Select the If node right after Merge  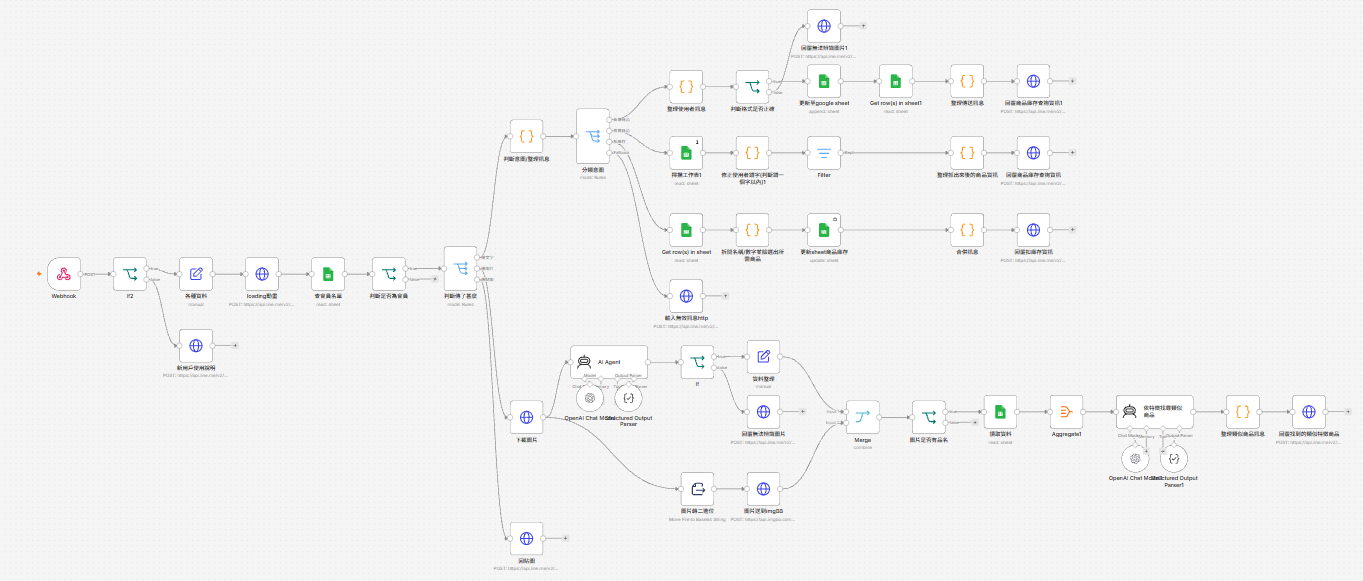click(928, 417)
